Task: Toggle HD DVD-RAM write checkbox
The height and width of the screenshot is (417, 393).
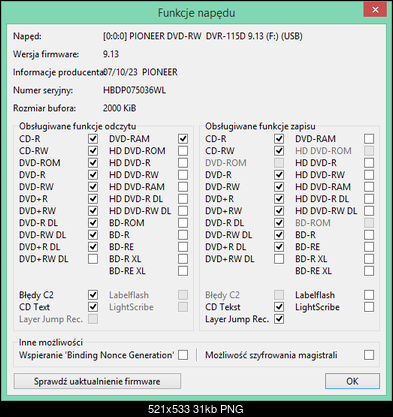Action: point(369,187)
